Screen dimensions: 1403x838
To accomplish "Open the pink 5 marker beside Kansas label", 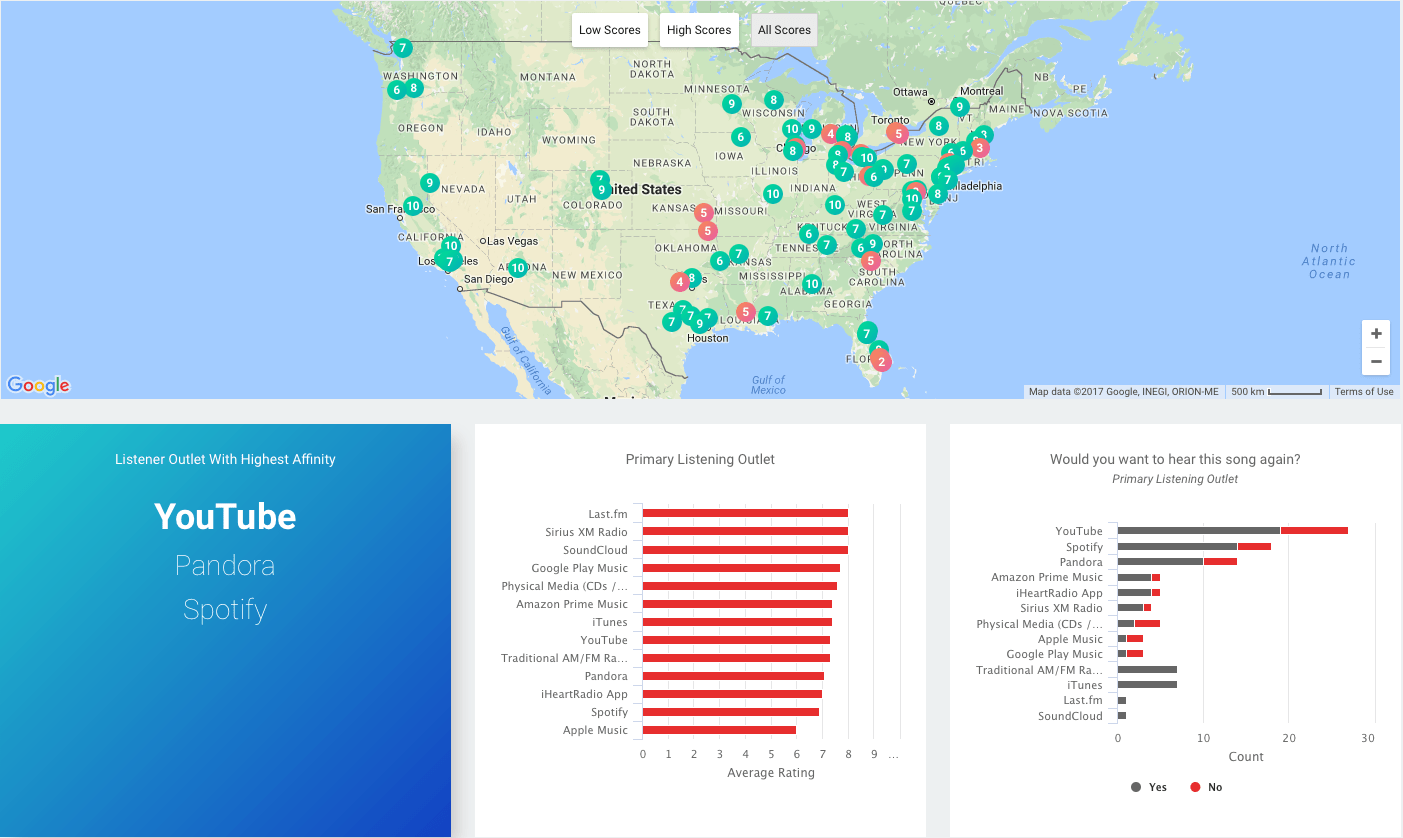I will (x=703, y=213).
